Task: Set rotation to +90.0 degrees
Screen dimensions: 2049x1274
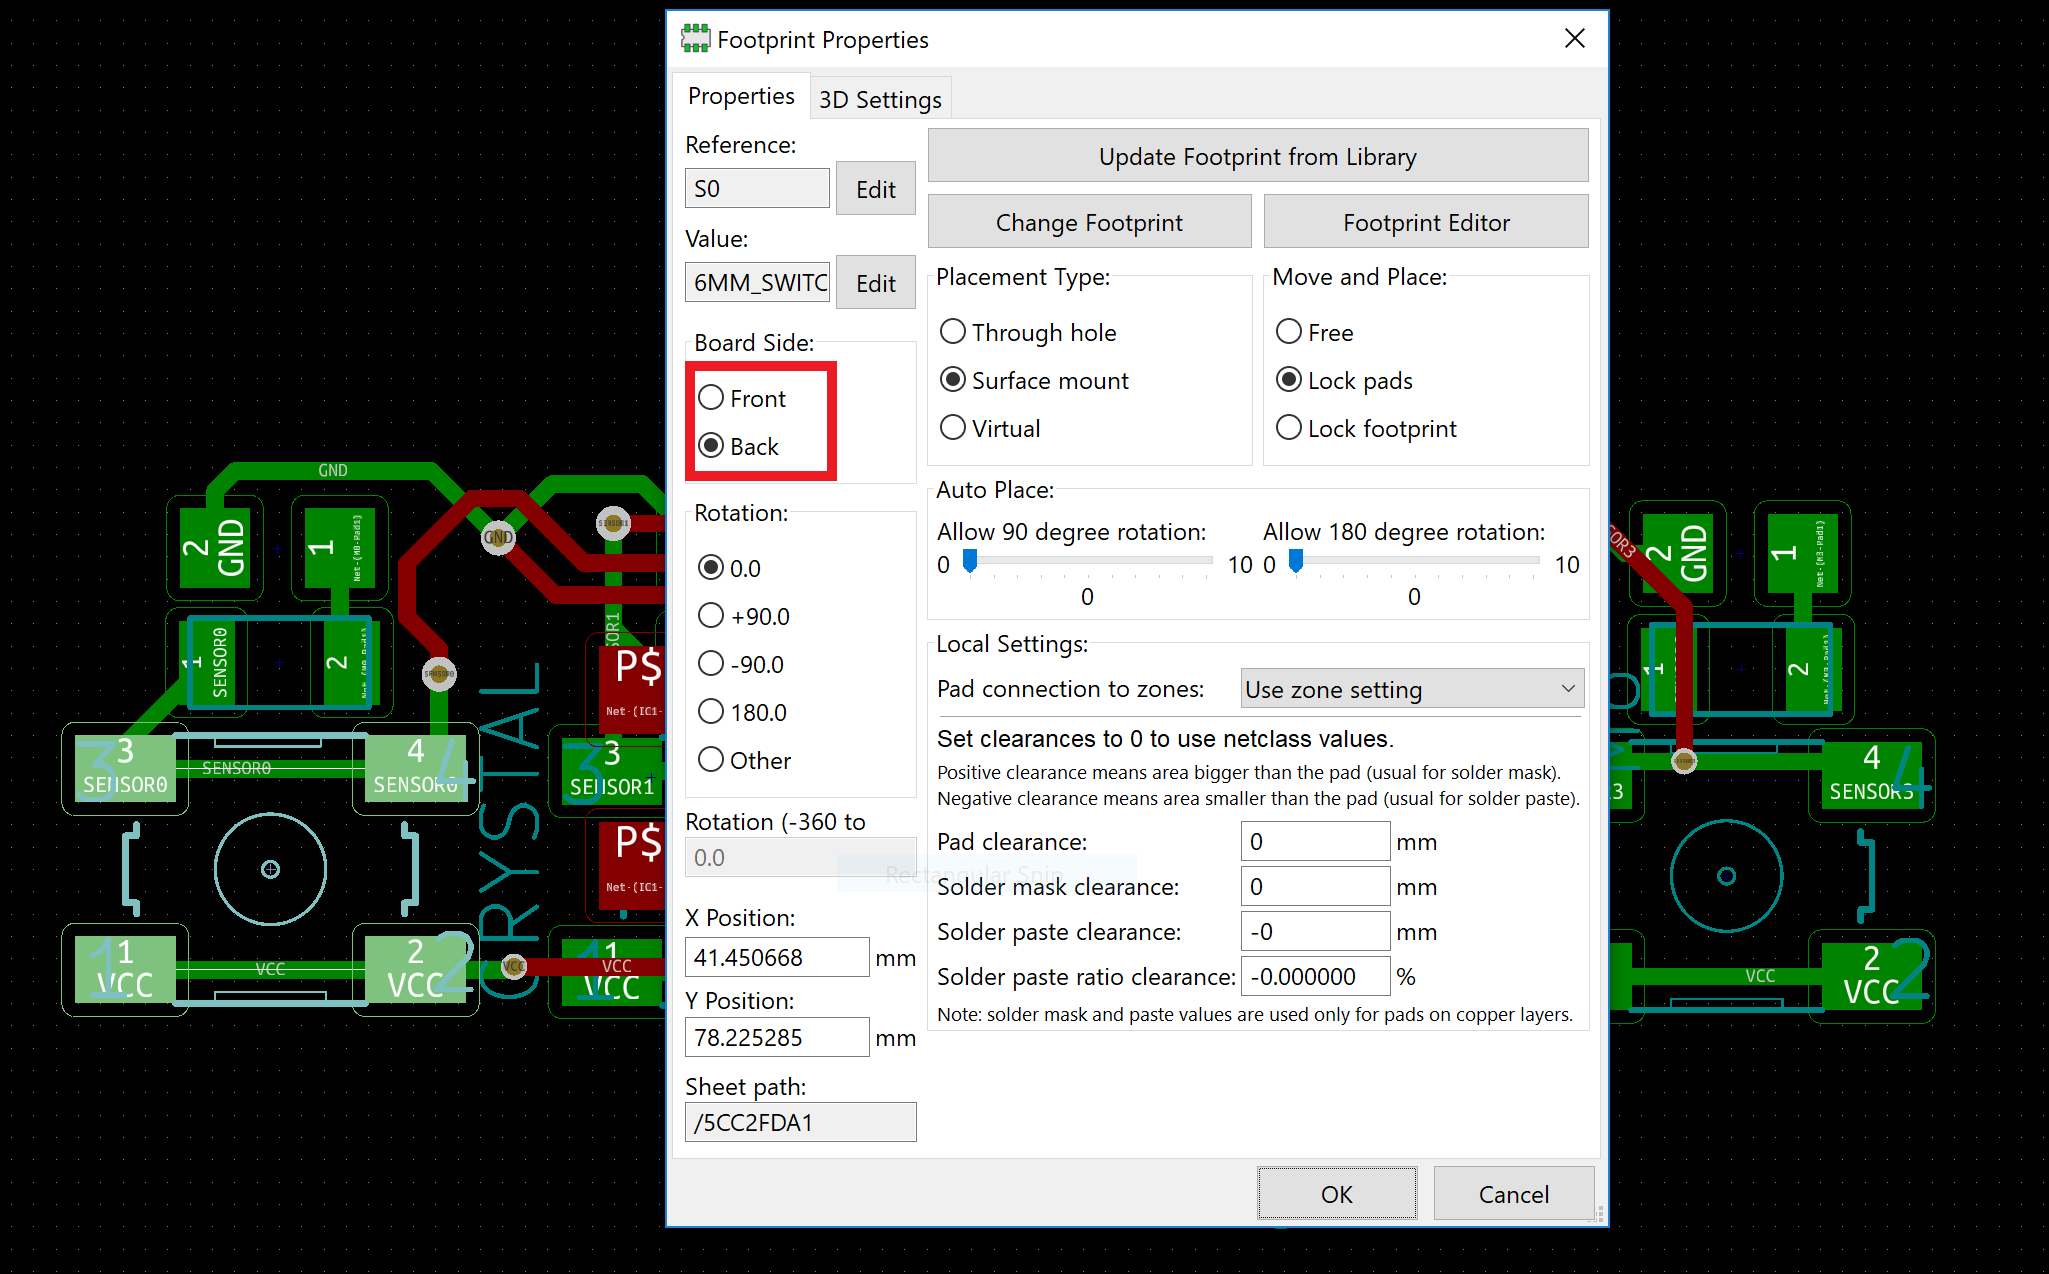Action: pos(712,616)
